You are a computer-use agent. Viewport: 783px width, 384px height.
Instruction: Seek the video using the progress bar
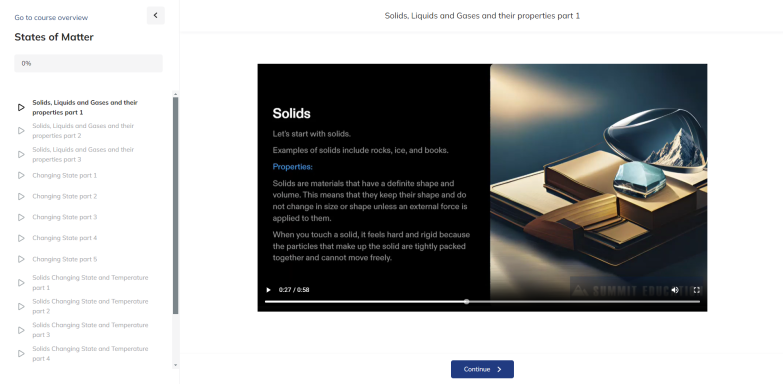pos(482,302)
